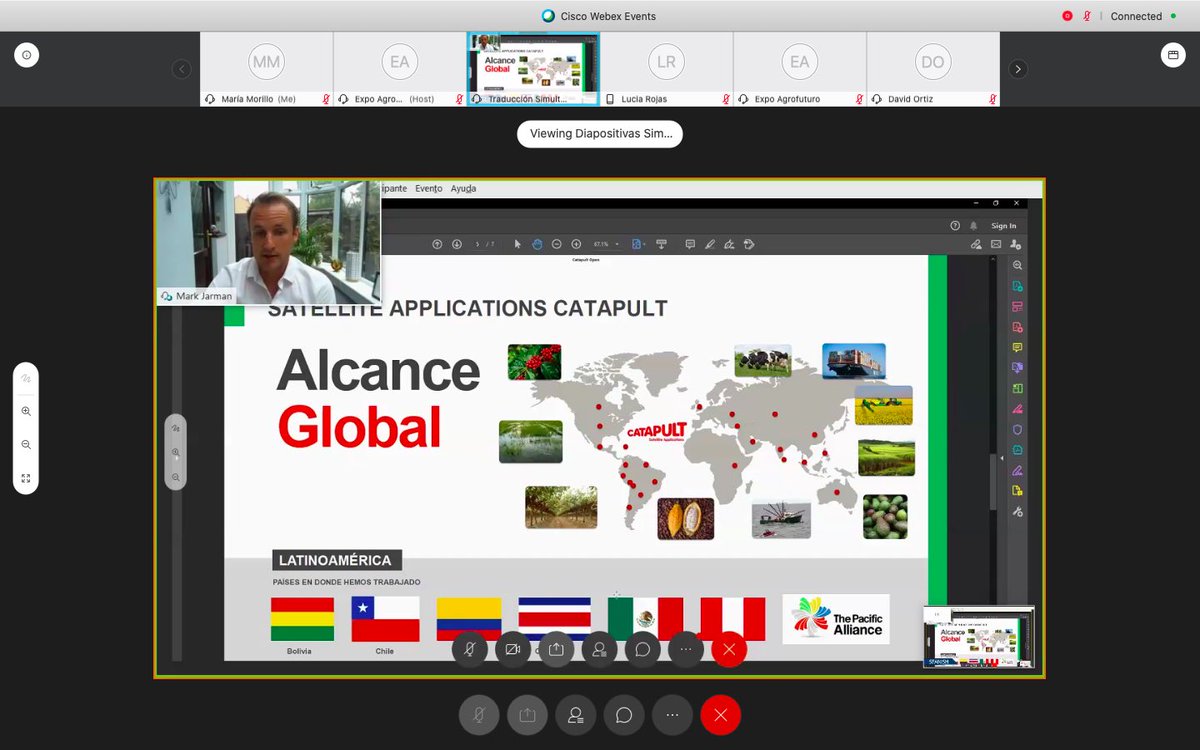1200x750 pixels.
Task: Click the Acrobat Comment tool yellow icon
Action: tap(1017, 347)
